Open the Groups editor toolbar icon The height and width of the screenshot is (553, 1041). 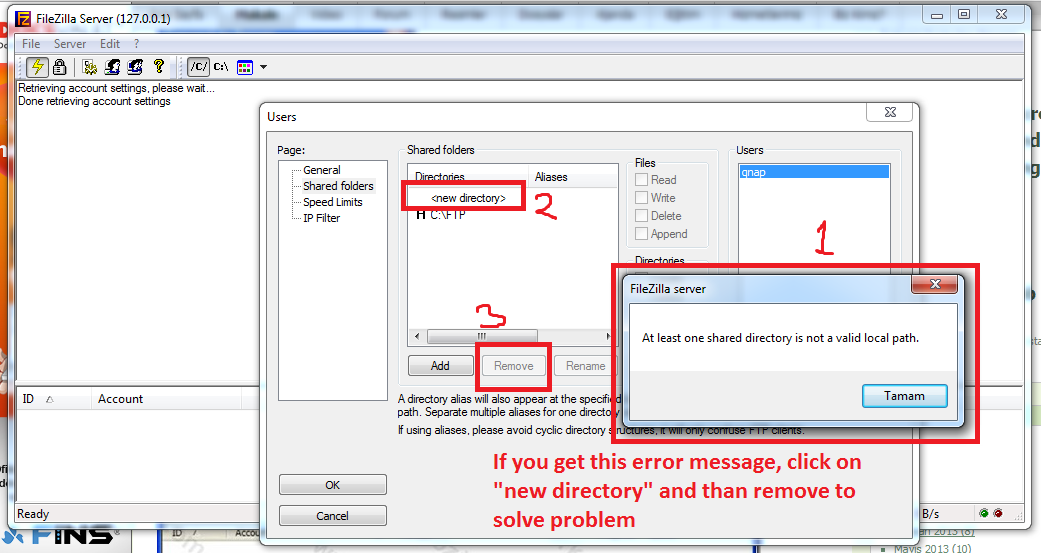(x=135, y=66)
